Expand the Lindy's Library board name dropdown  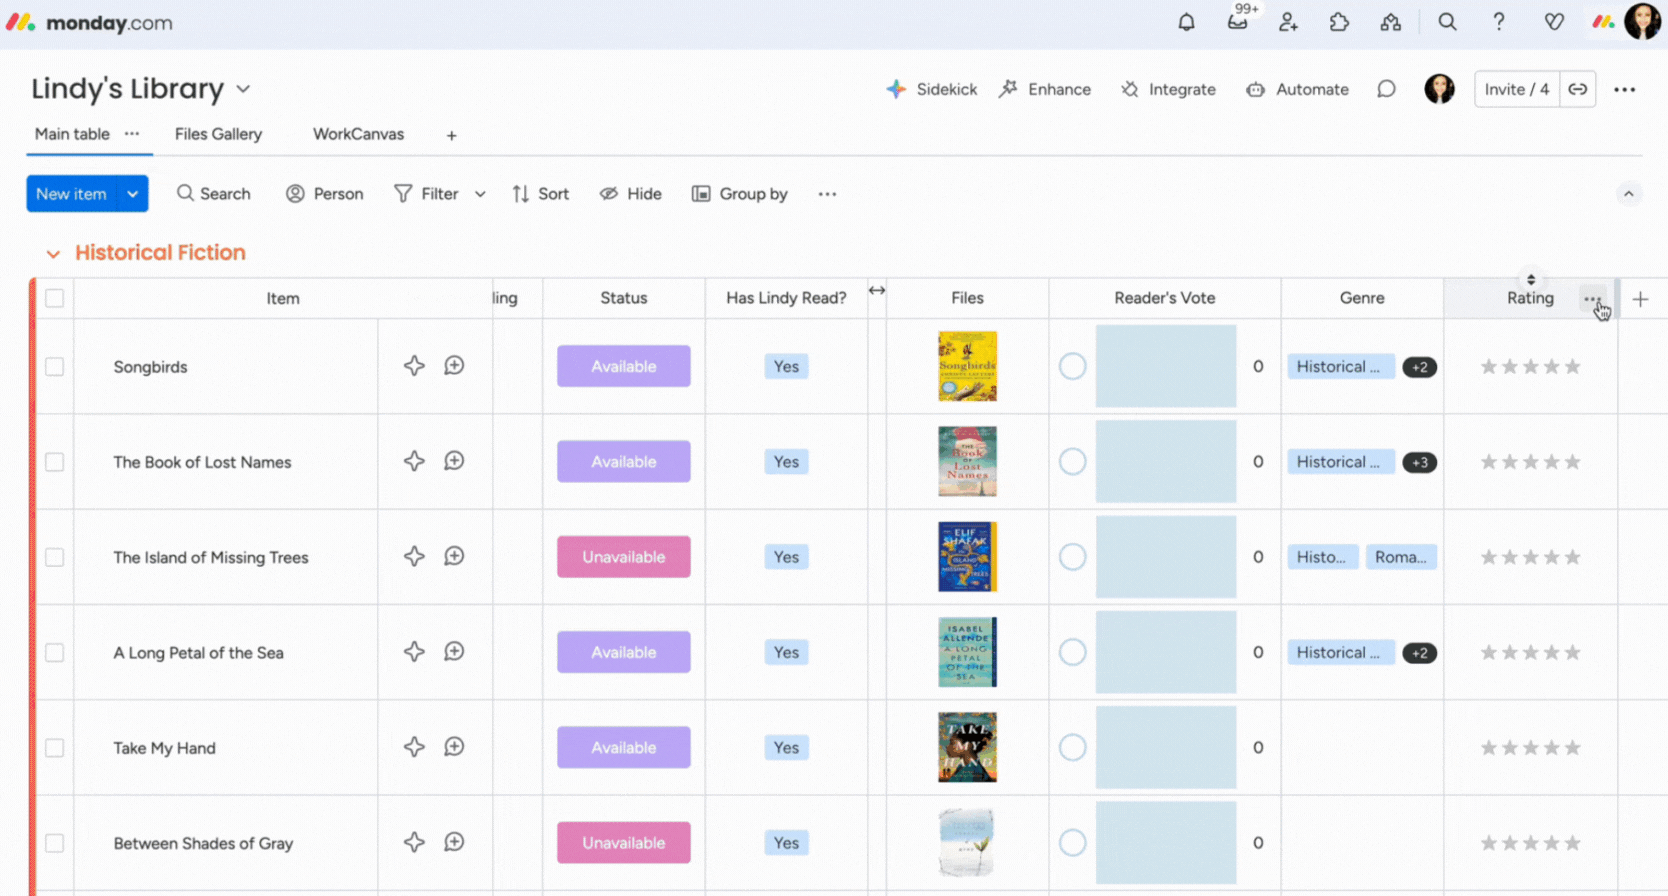243,89
